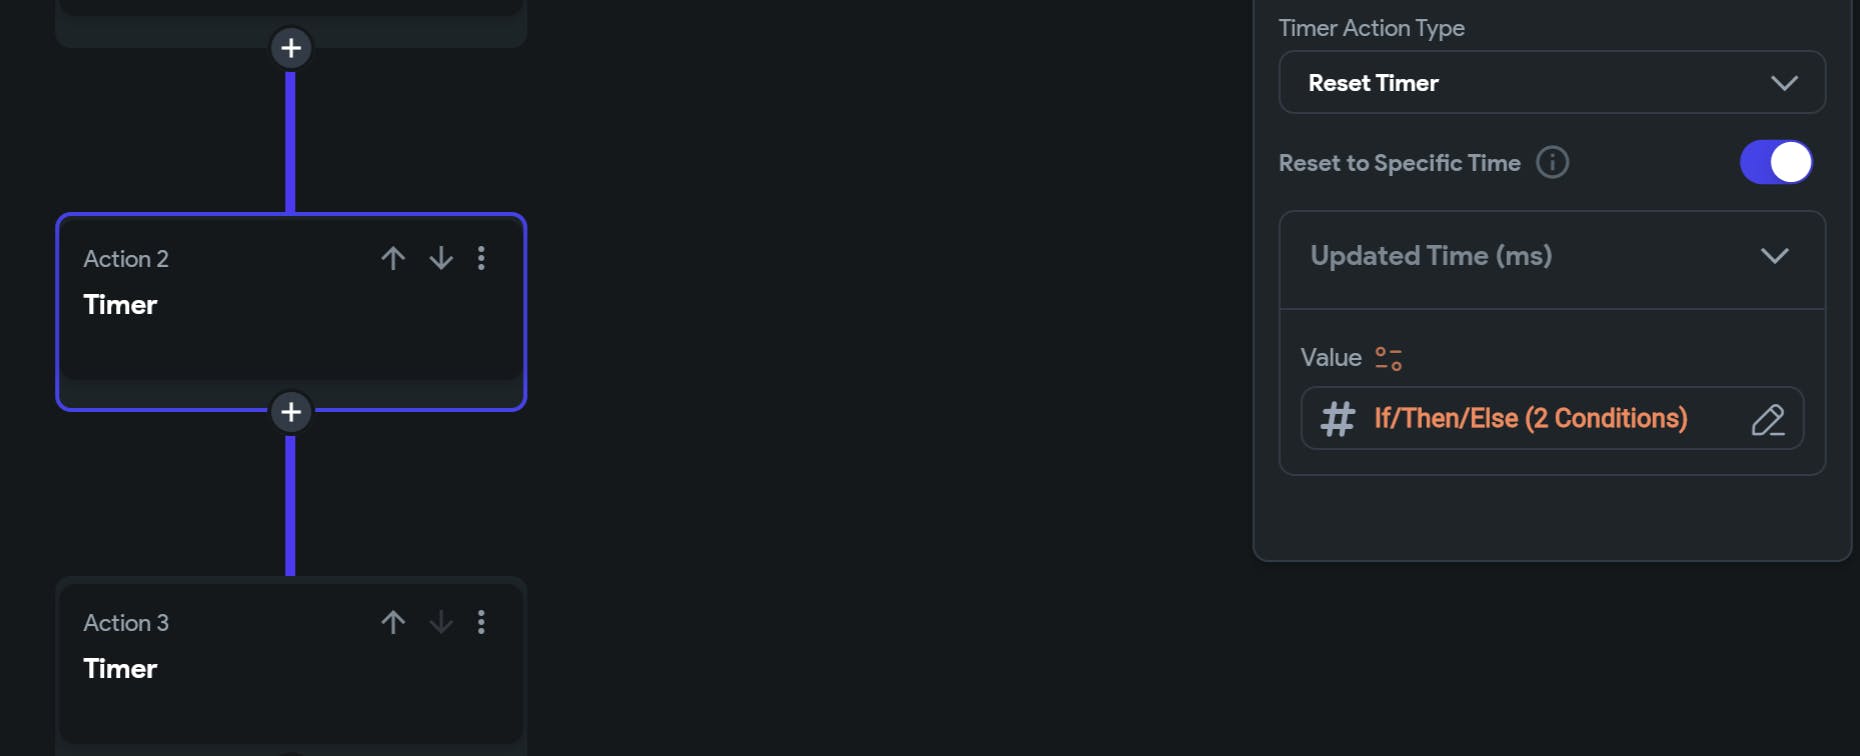Click the If/Then/Else (2 Conditions) value
The height and width of the screenshot is (756, 1860).
(1530, 419)
